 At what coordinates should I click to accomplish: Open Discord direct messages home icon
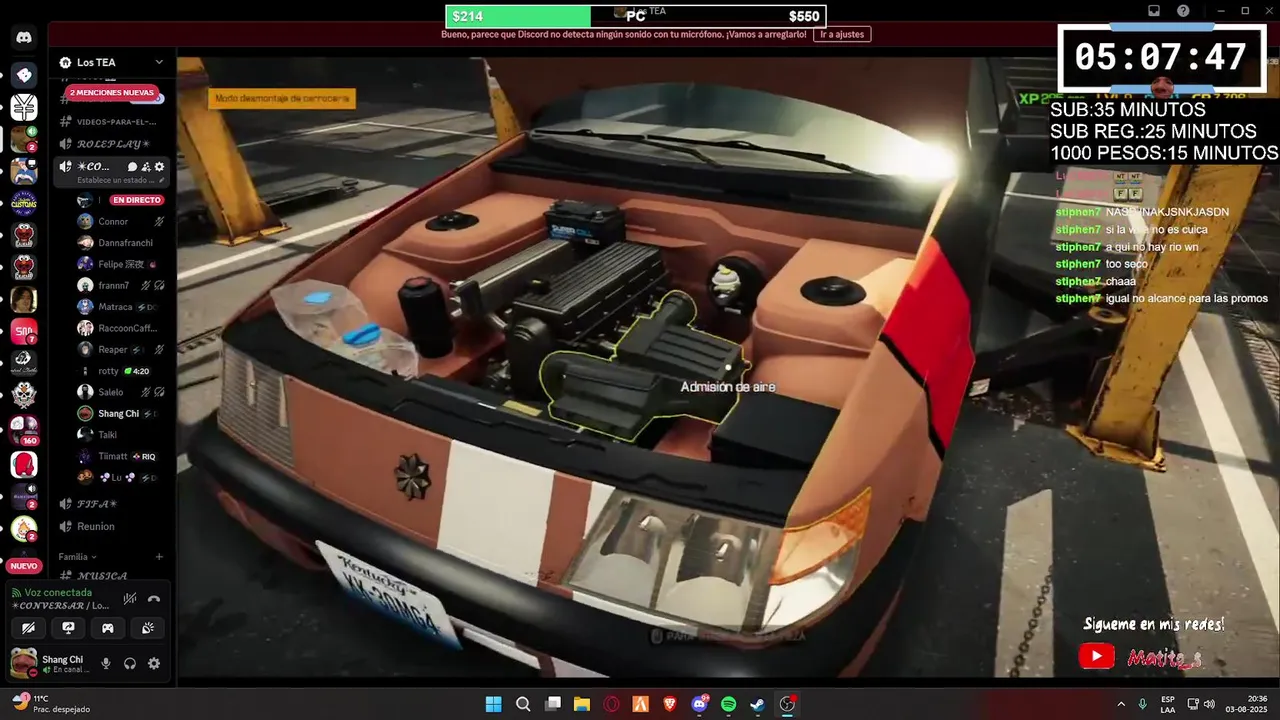(24, 38)
